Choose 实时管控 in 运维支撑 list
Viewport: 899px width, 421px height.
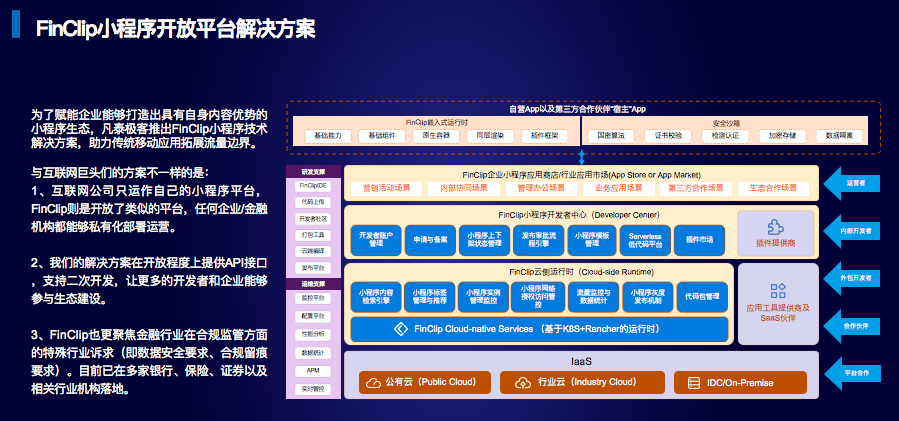click(x=313, y=389)
